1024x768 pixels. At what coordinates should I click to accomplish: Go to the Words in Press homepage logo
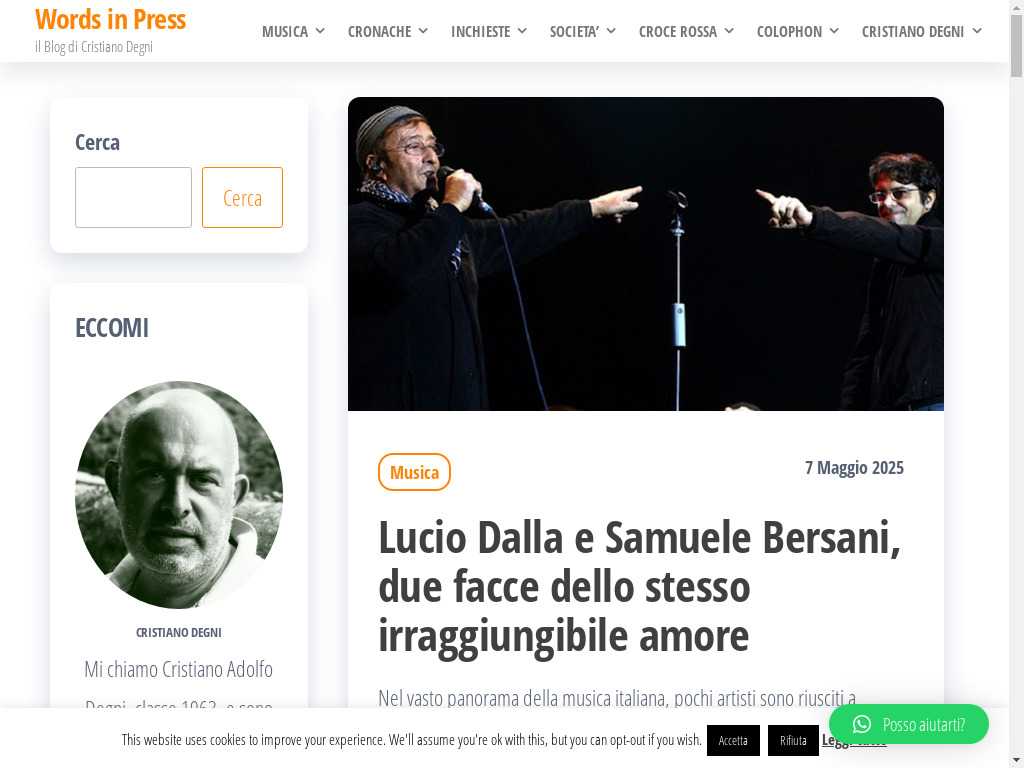coord(110,20)
